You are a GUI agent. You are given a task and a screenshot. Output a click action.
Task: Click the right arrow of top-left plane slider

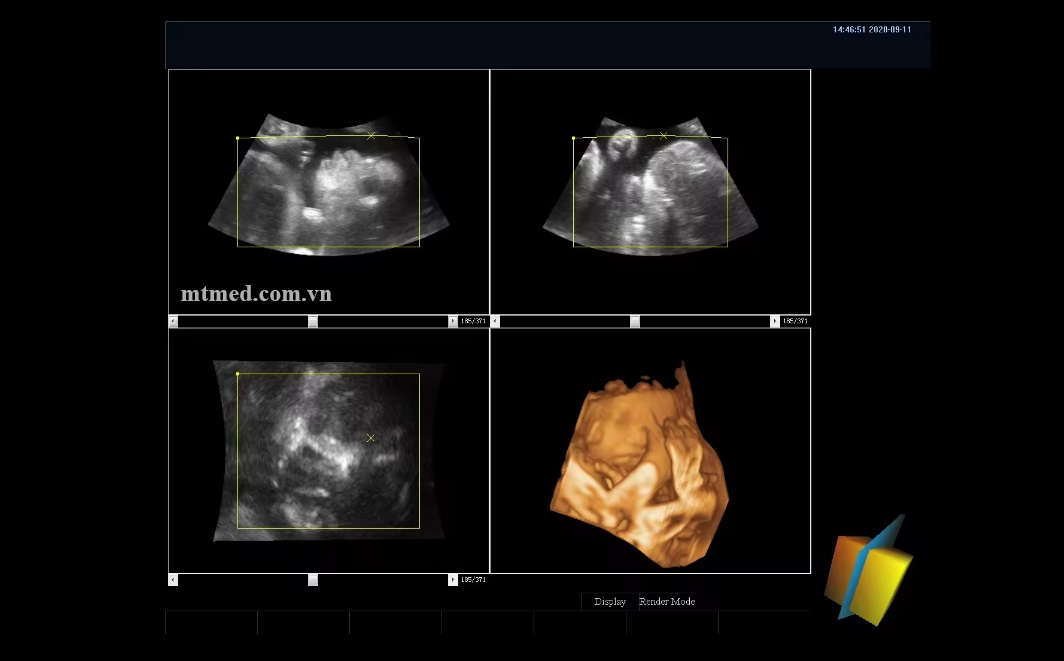click(453, 321)
